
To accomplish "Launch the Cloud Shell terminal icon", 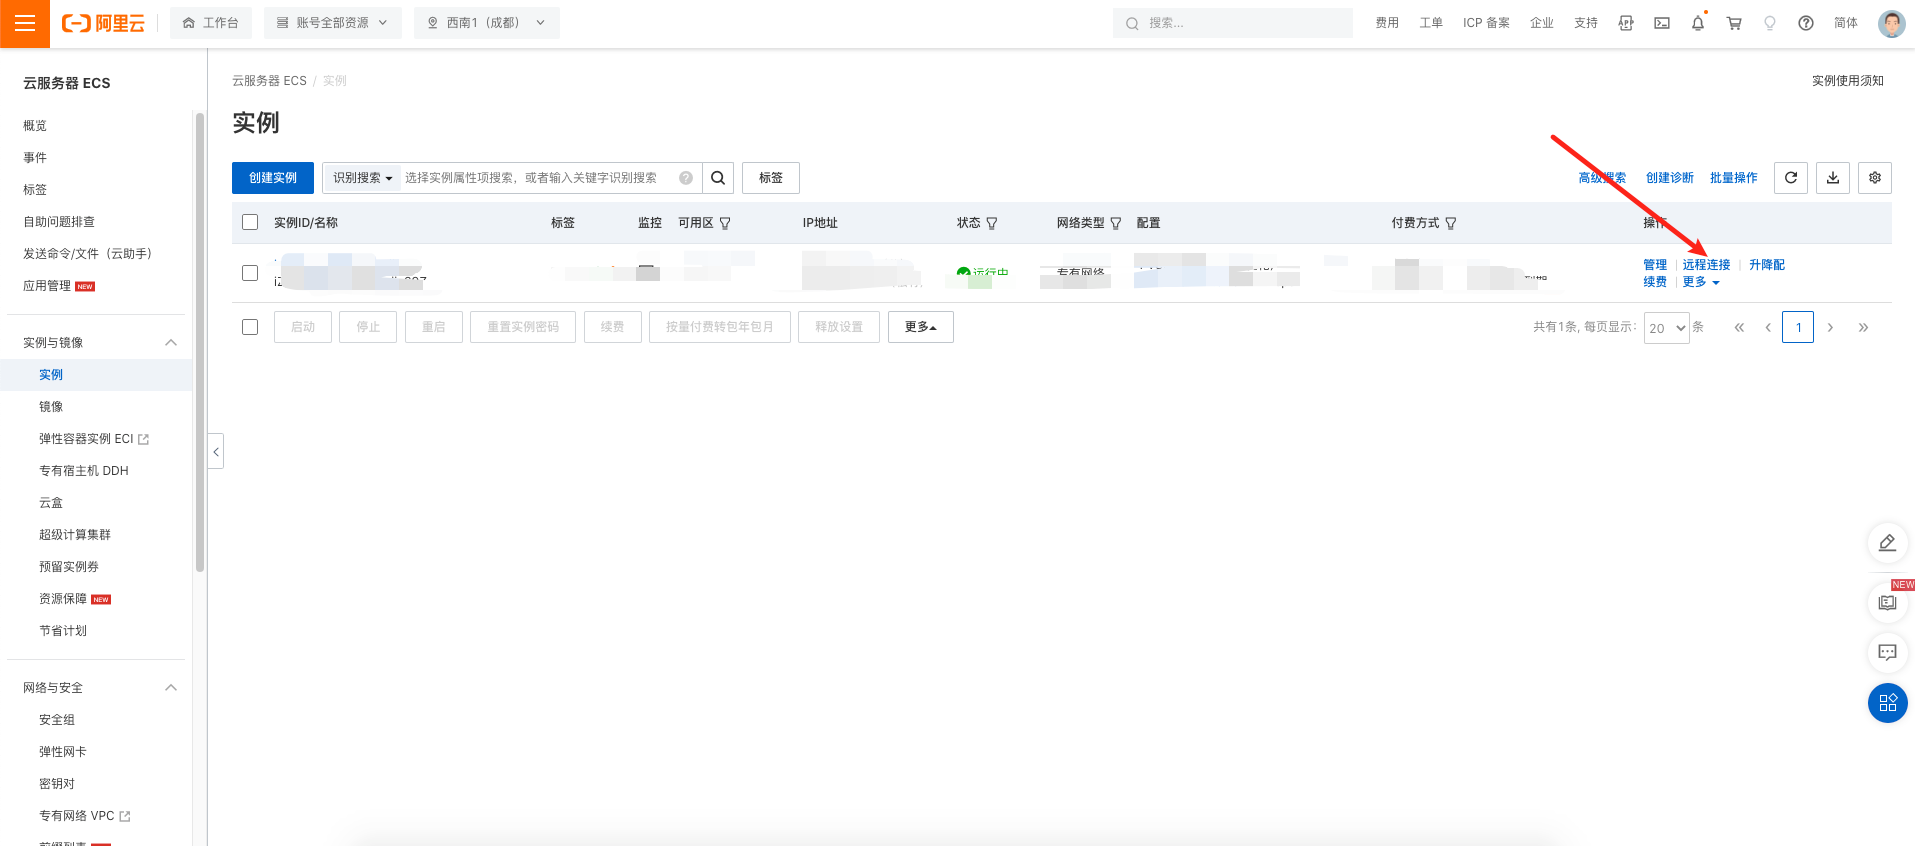I will pyautogui.click(x=1661, y=23).
